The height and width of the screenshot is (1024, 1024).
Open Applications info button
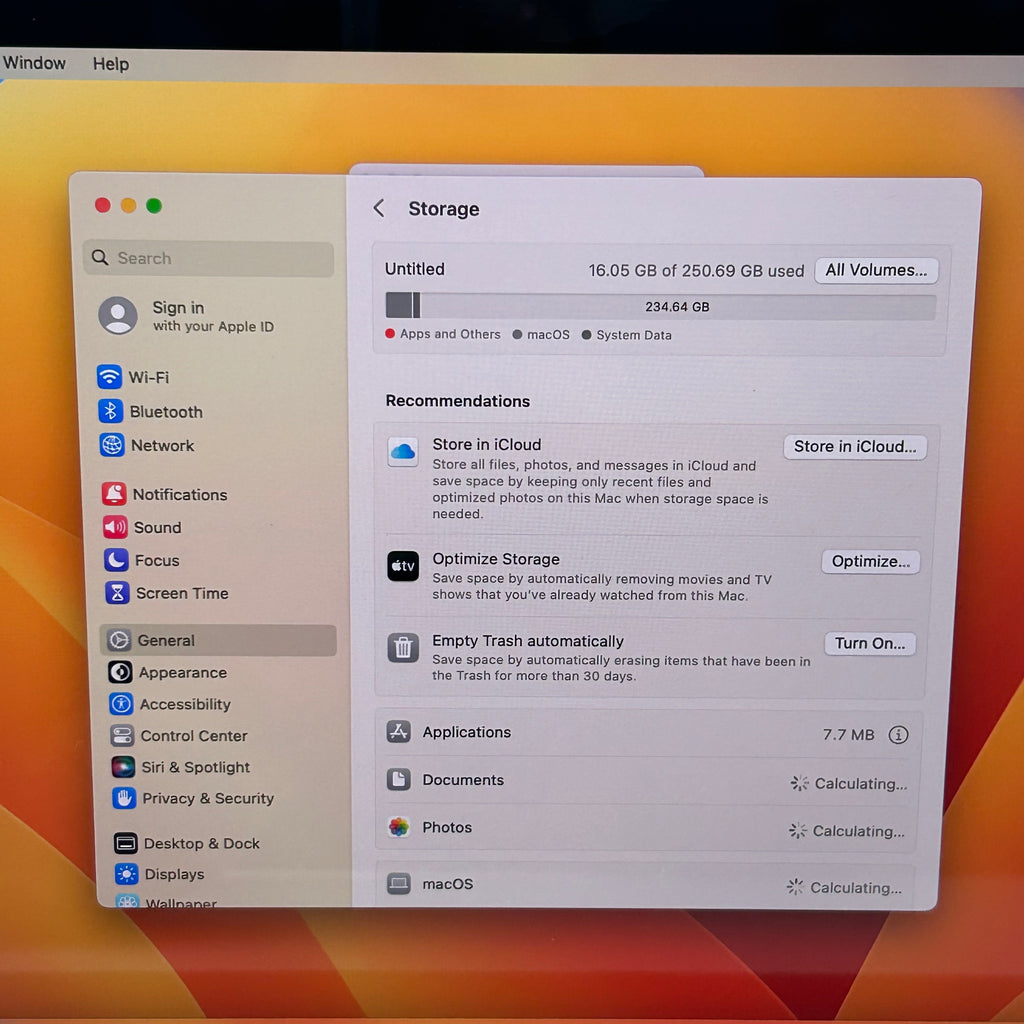(898, 735)
